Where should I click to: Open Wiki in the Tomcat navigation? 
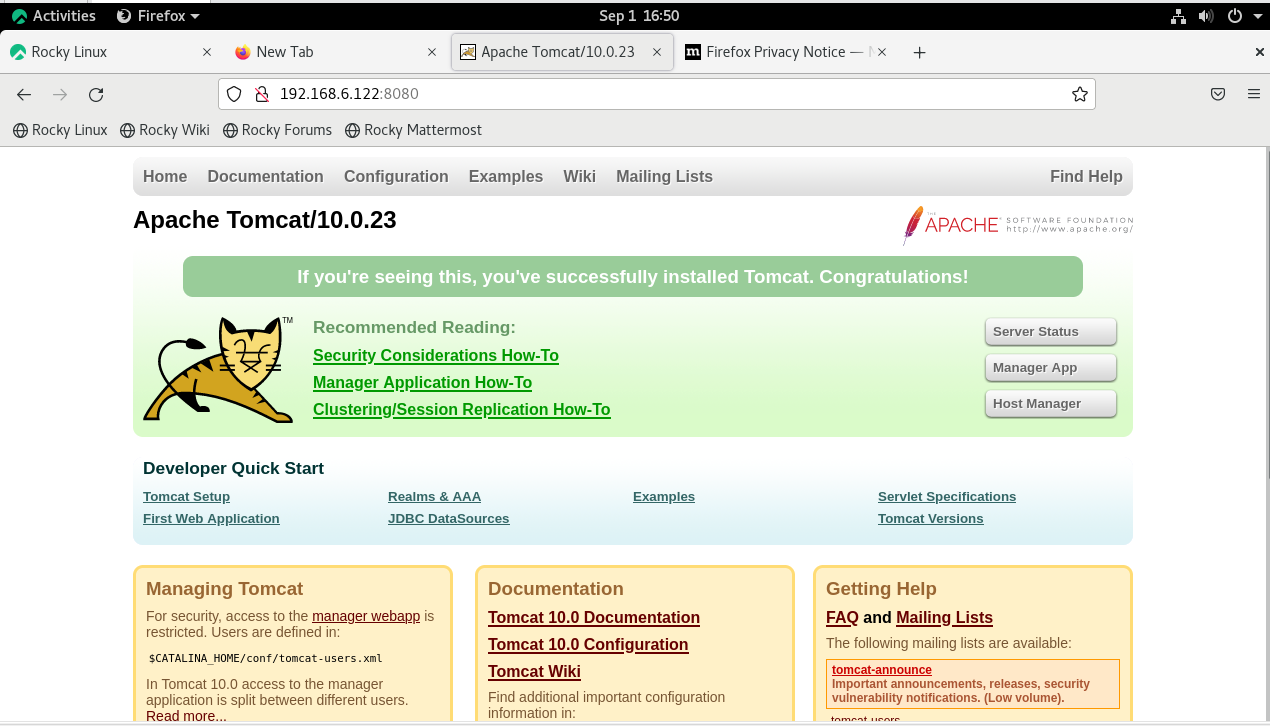point(579,176)
